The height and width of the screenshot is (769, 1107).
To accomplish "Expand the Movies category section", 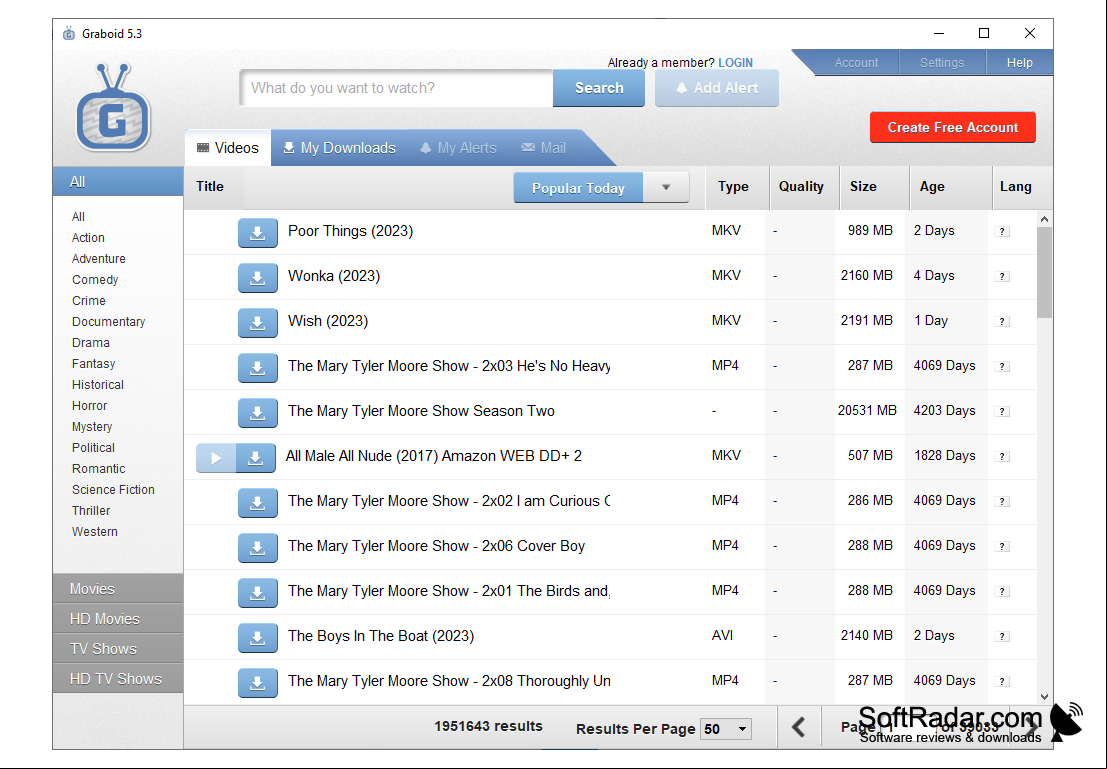I will [118, 589].
